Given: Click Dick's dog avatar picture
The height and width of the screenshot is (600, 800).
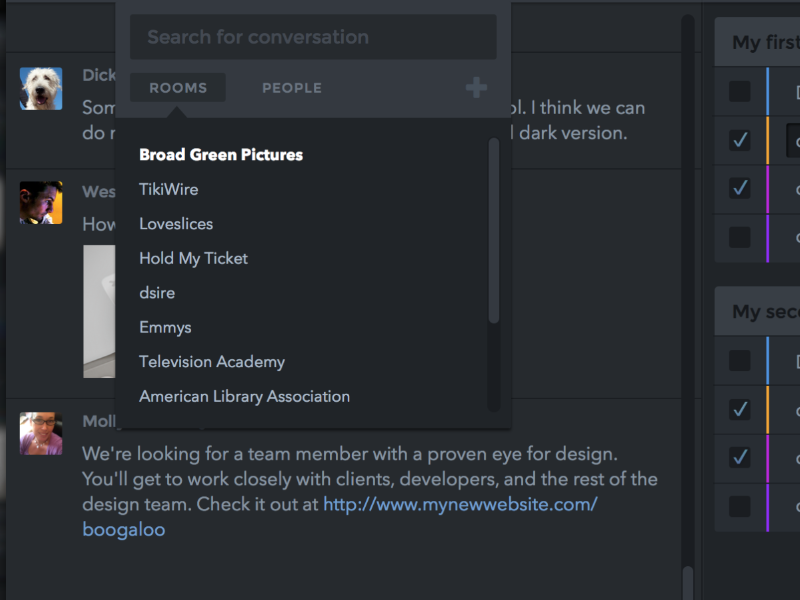Looking at the screenshot, I should tap(41, 90).
